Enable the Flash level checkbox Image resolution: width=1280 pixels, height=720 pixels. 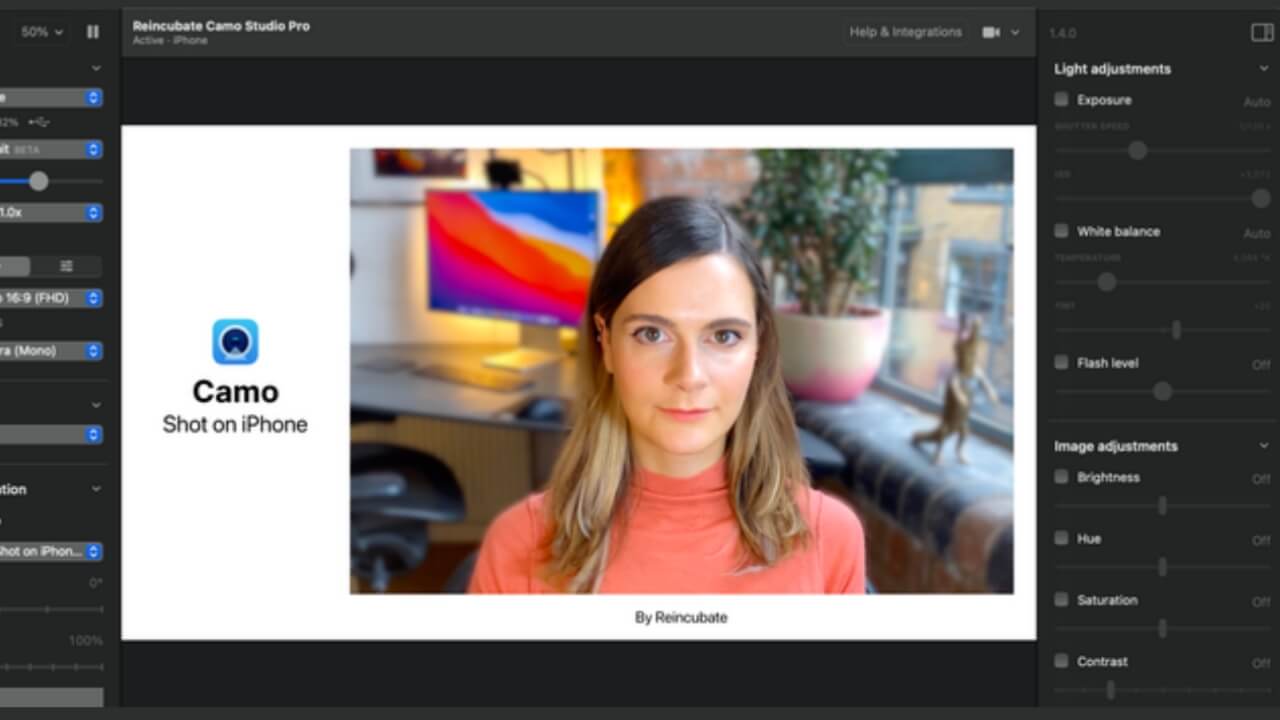coord(1061,362)
